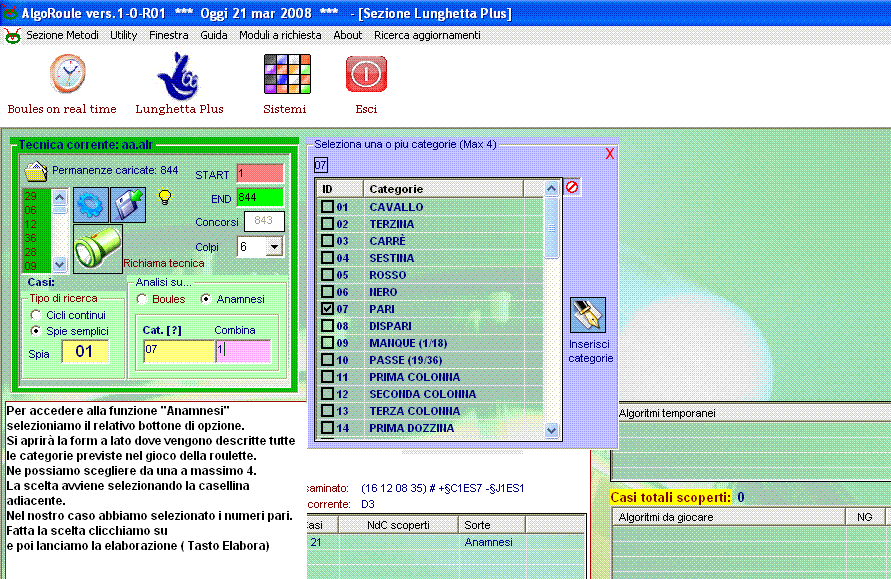Click the NdC scoperti column header
This screenshot has width=891, height=579.
click(x=398, y=525)
